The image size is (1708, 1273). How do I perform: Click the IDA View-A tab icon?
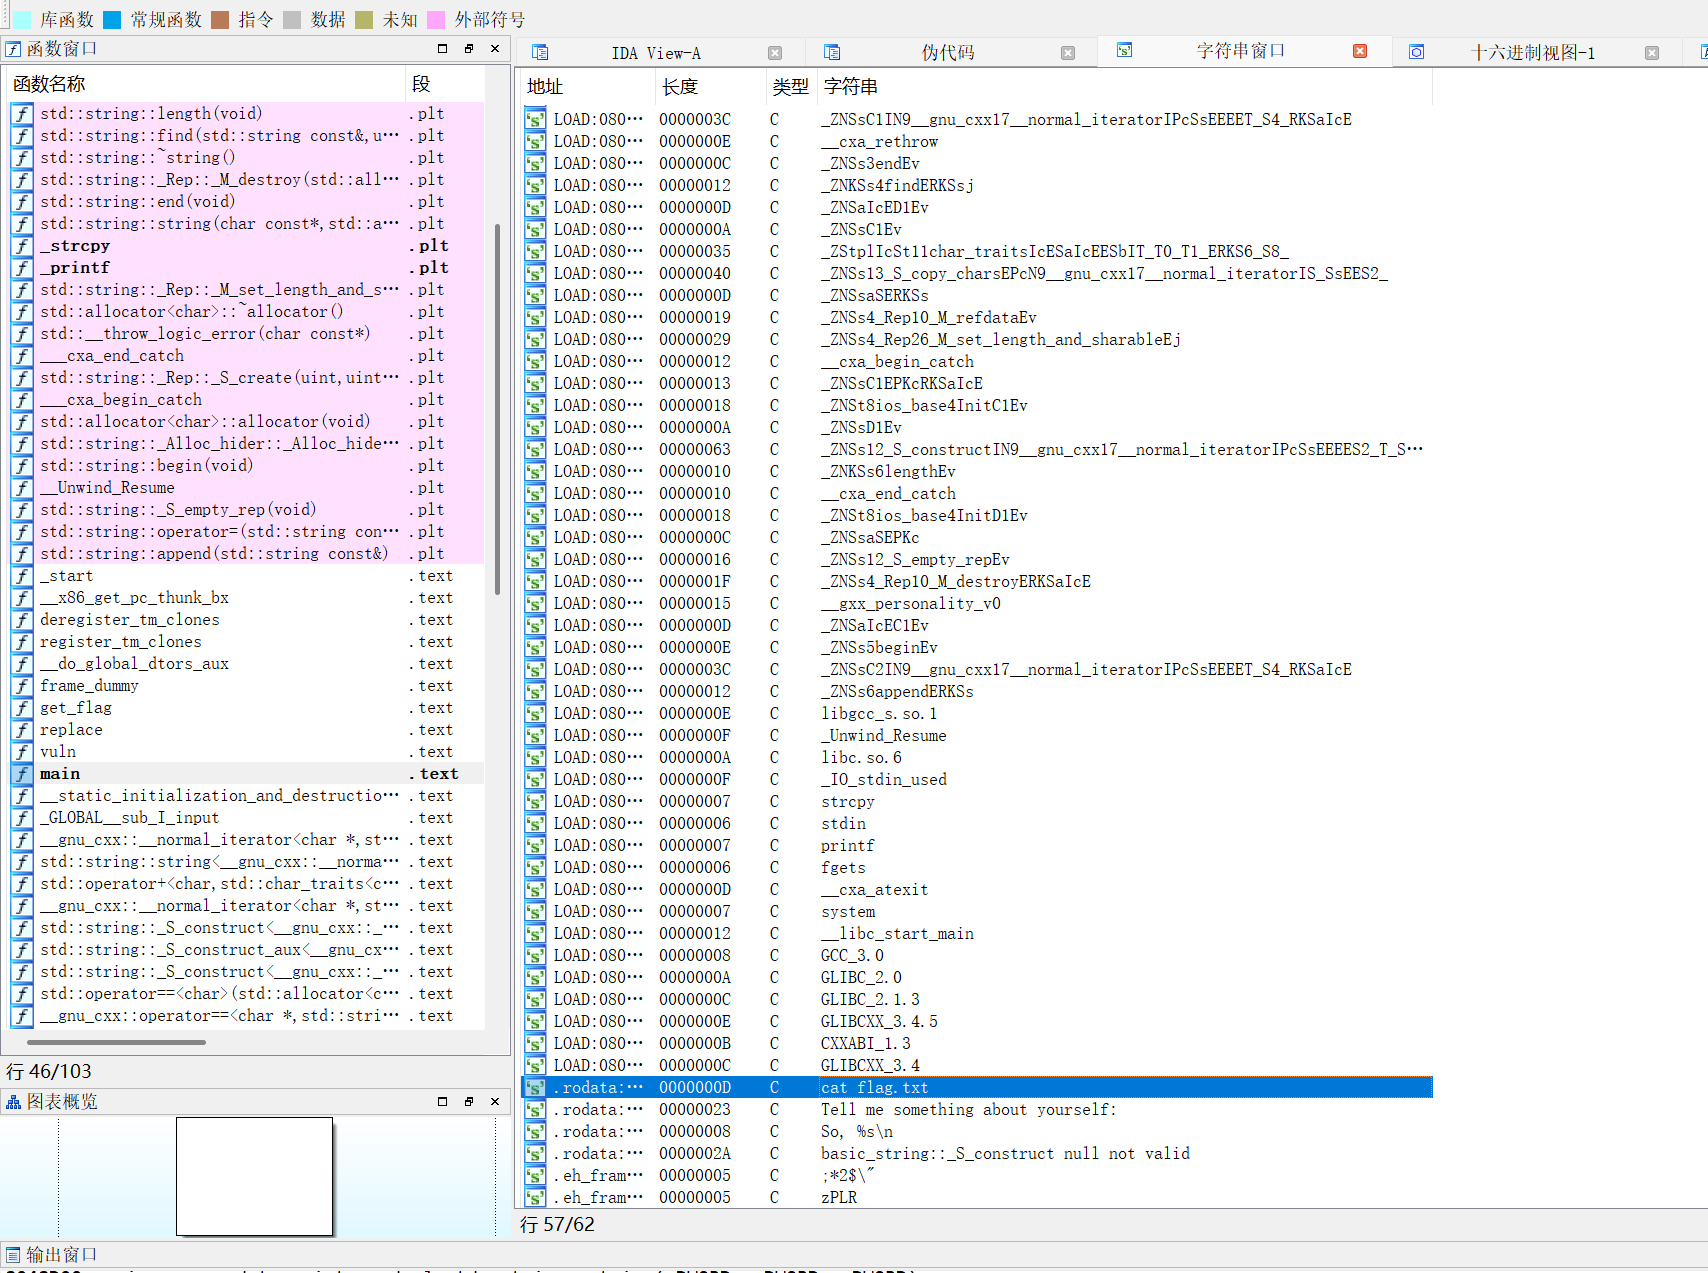point(540,53)
